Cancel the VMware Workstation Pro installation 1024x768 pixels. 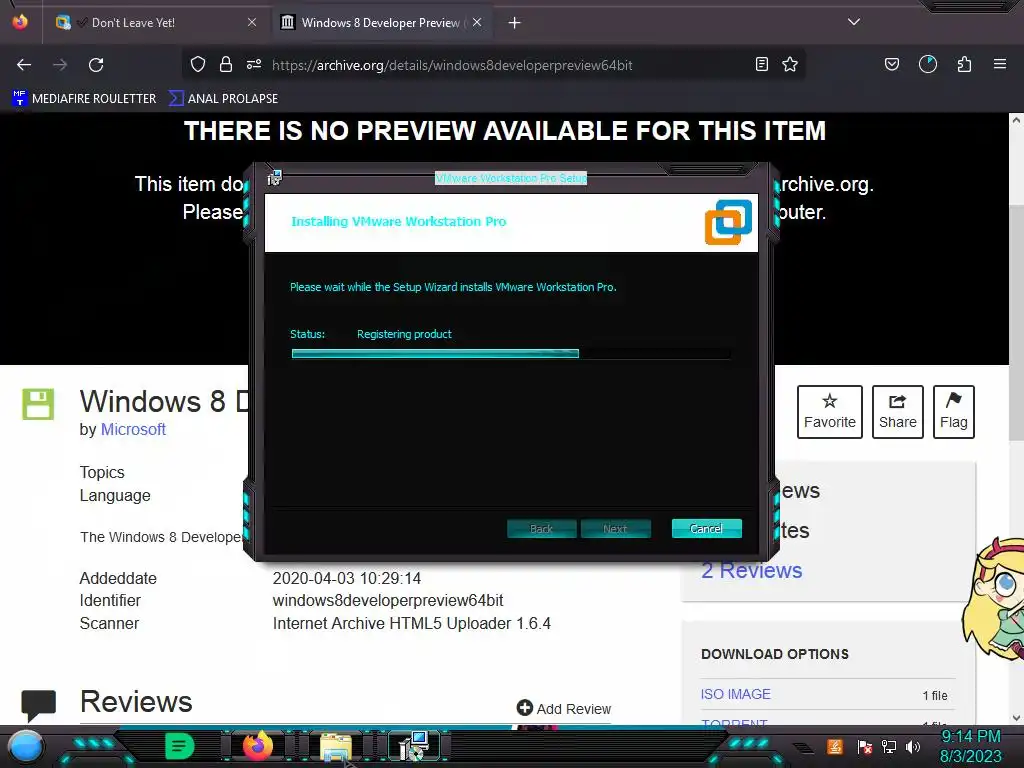[x=706, y=528]
